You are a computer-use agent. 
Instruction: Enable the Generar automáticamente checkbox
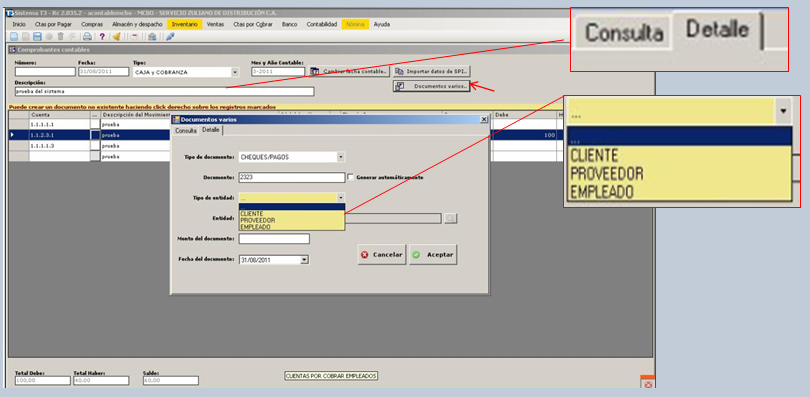click(x=351, y=177)
